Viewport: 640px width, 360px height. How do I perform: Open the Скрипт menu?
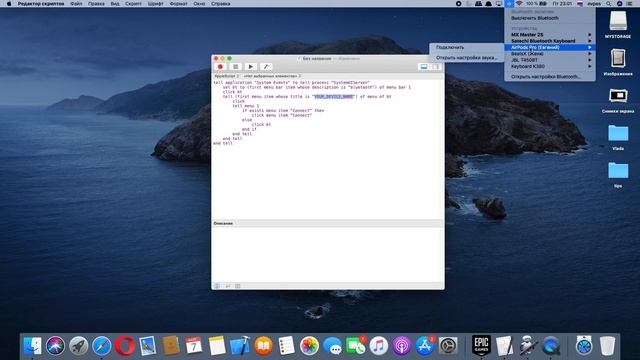coord(133,4)
